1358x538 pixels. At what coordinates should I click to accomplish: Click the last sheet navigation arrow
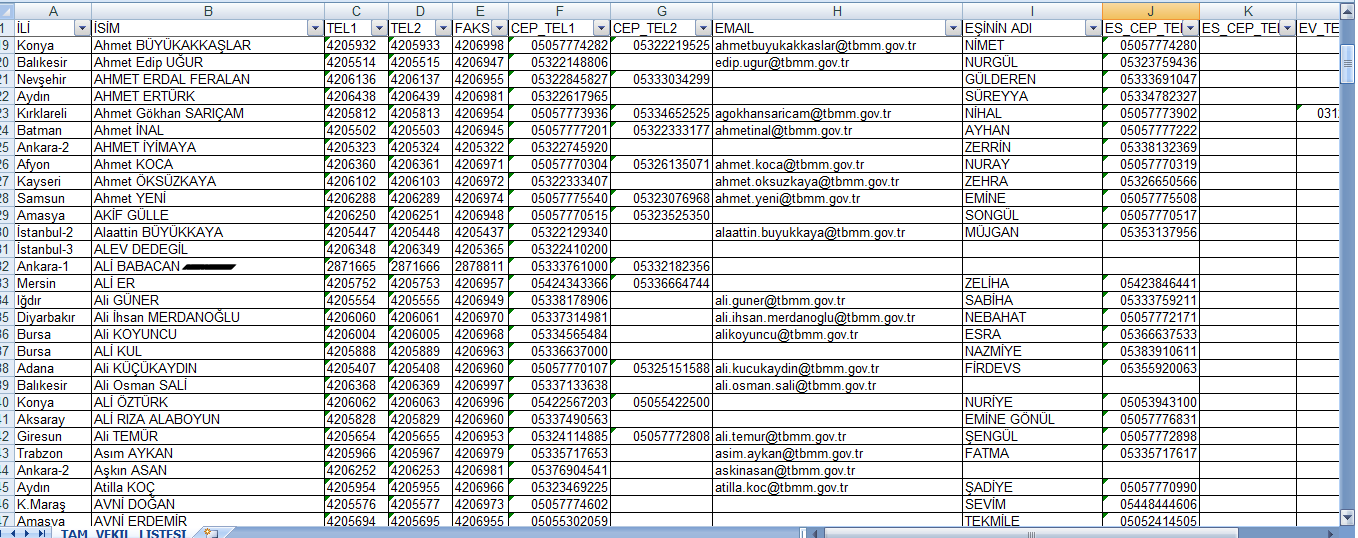44,533
